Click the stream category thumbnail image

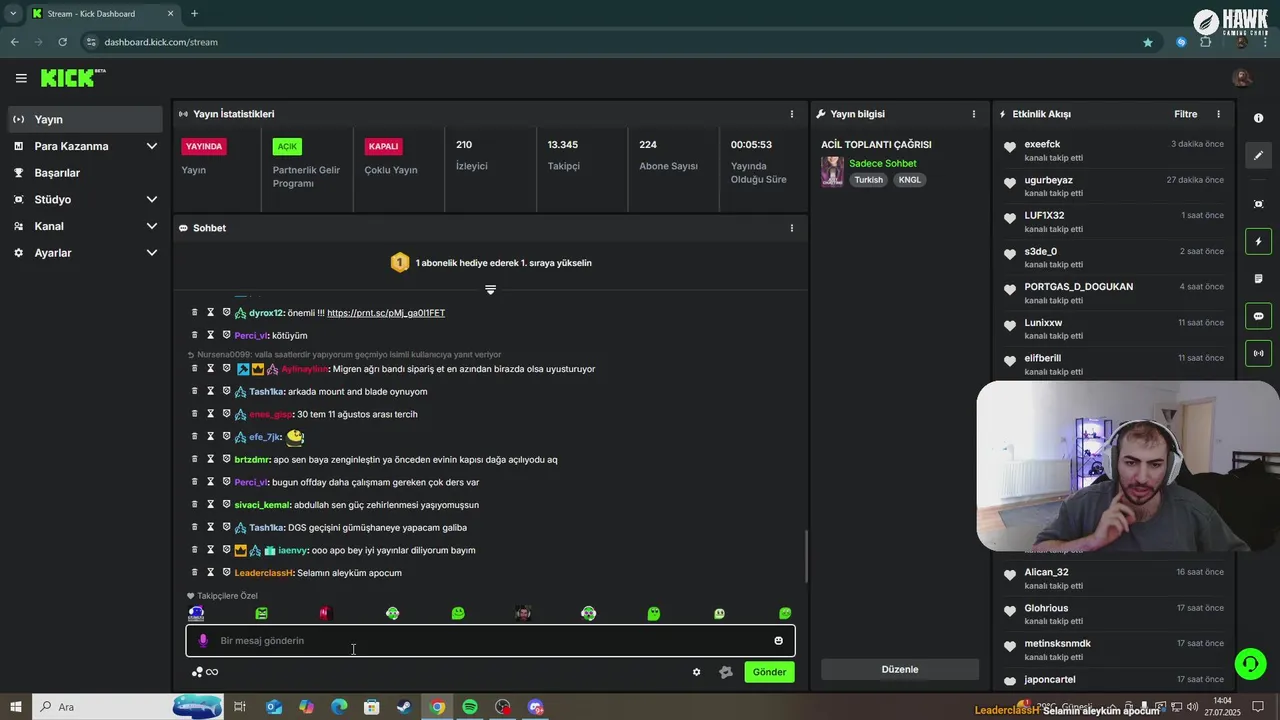tap(832, 172)
